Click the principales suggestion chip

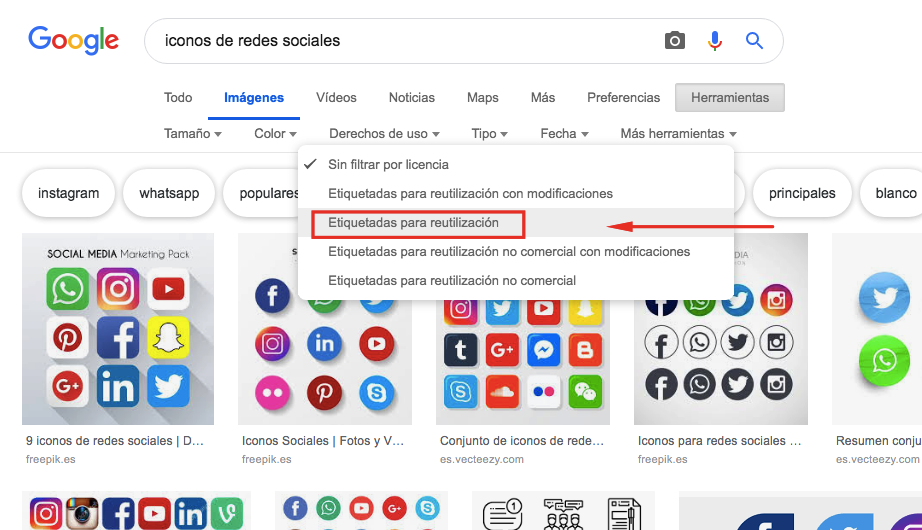(x=802, y=193)
